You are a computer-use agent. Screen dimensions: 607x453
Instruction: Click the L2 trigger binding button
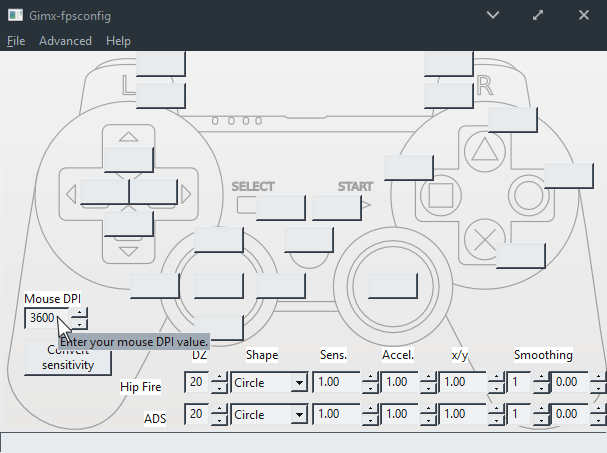coord(161,64)
